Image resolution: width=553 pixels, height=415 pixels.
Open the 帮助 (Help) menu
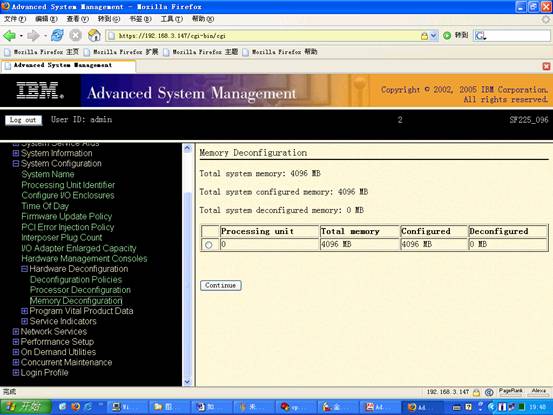[203, 19]
